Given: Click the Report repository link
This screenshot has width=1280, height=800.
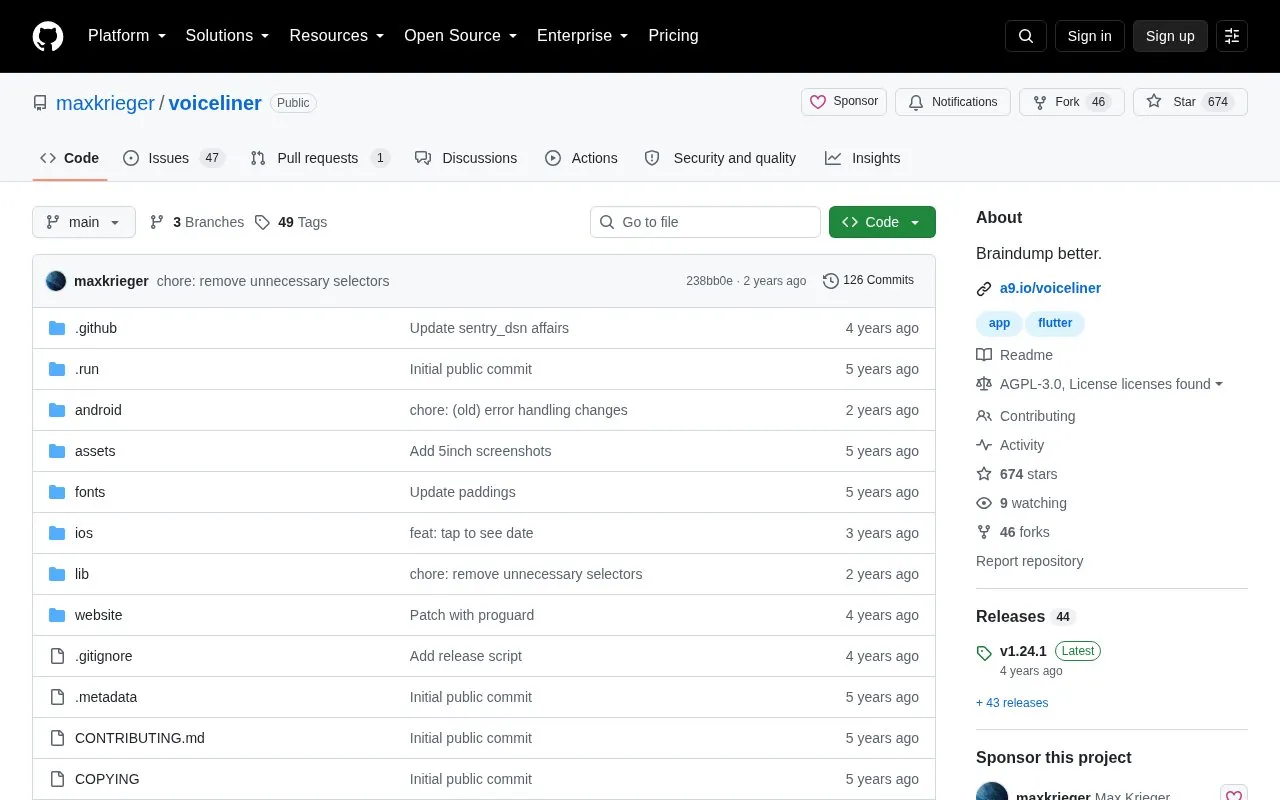Looking at the screenshot, I should (1029, 561).
